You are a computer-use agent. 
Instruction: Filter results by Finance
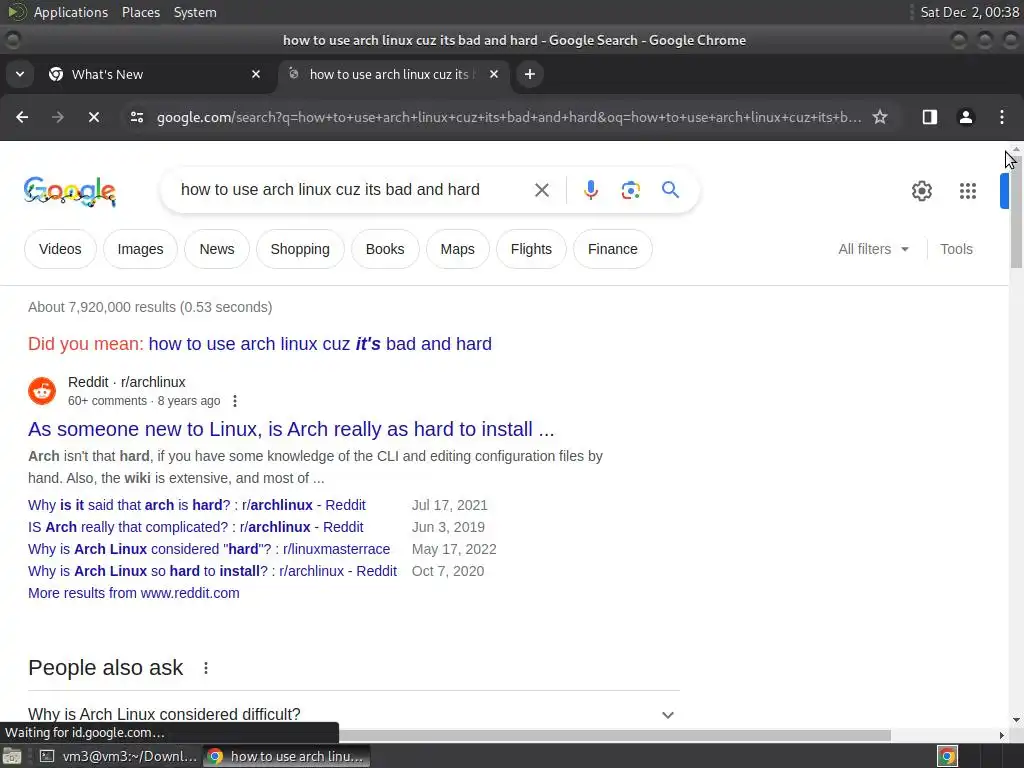(x=613, y=249)
